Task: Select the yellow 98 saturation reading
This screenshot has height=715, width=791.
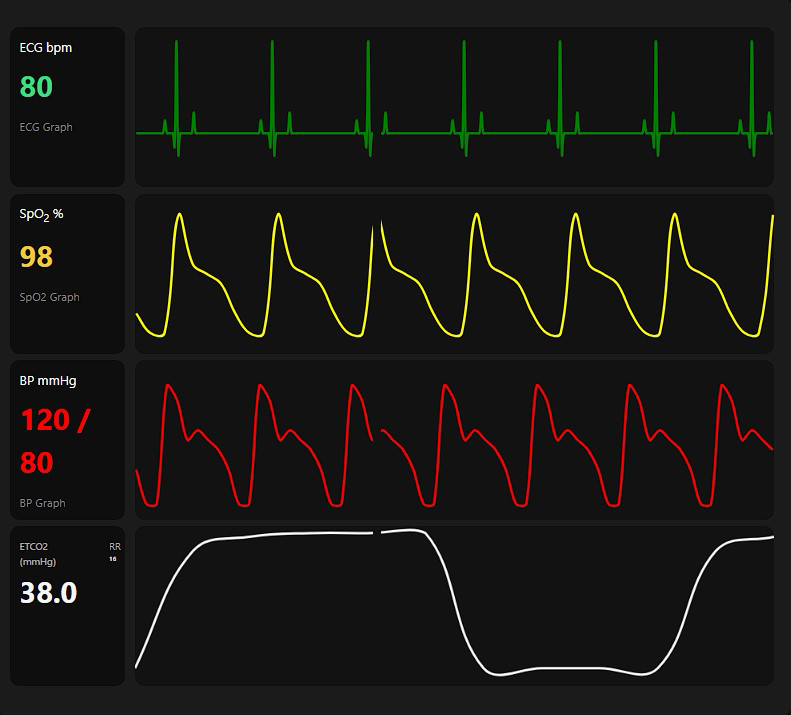Action: coord(36,257)
